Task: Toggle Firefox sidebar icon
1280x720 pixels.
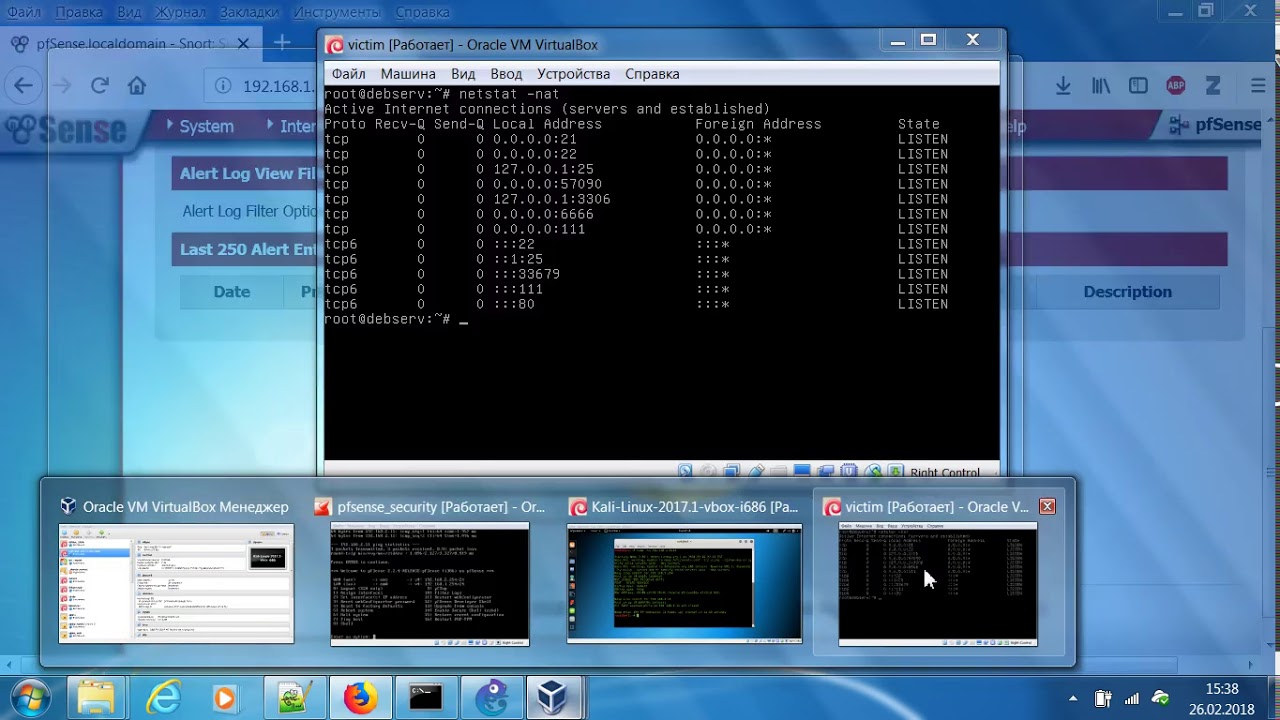Action: [x=1137, y=86]
